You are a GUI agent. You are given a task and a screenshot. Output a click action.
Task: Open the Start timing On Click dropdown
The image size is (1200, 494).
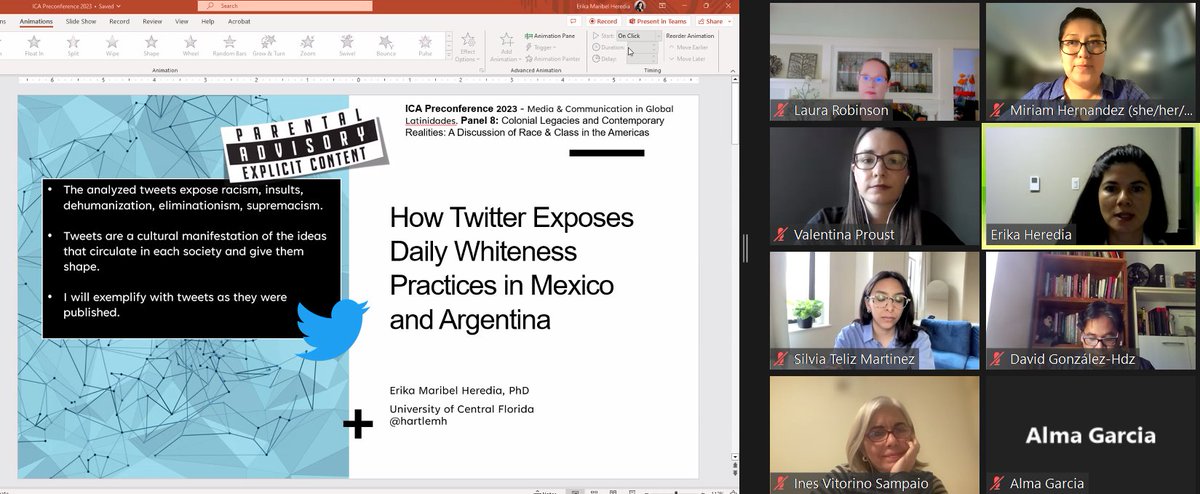click(x=638, y=36)
